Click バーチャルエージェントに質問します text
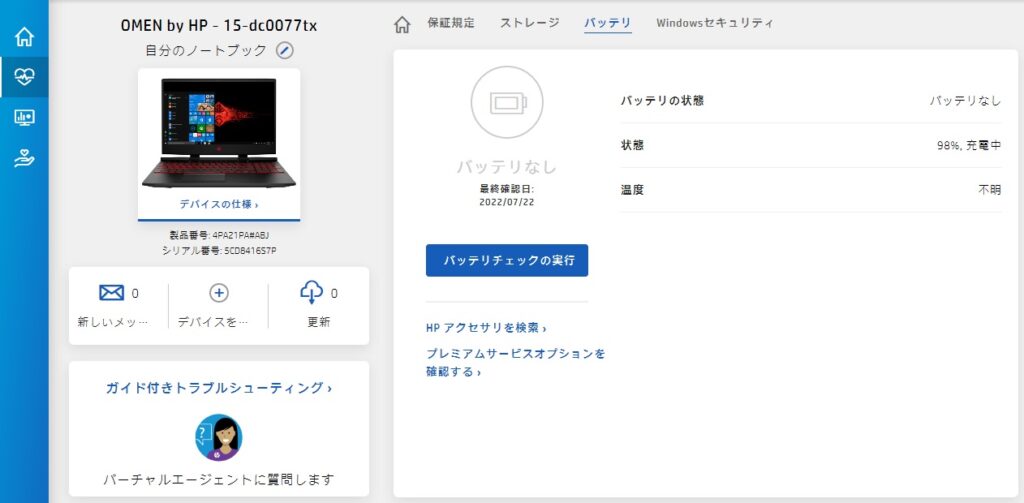The height and width of the screenshot is (503, 1024). [219, 479]
